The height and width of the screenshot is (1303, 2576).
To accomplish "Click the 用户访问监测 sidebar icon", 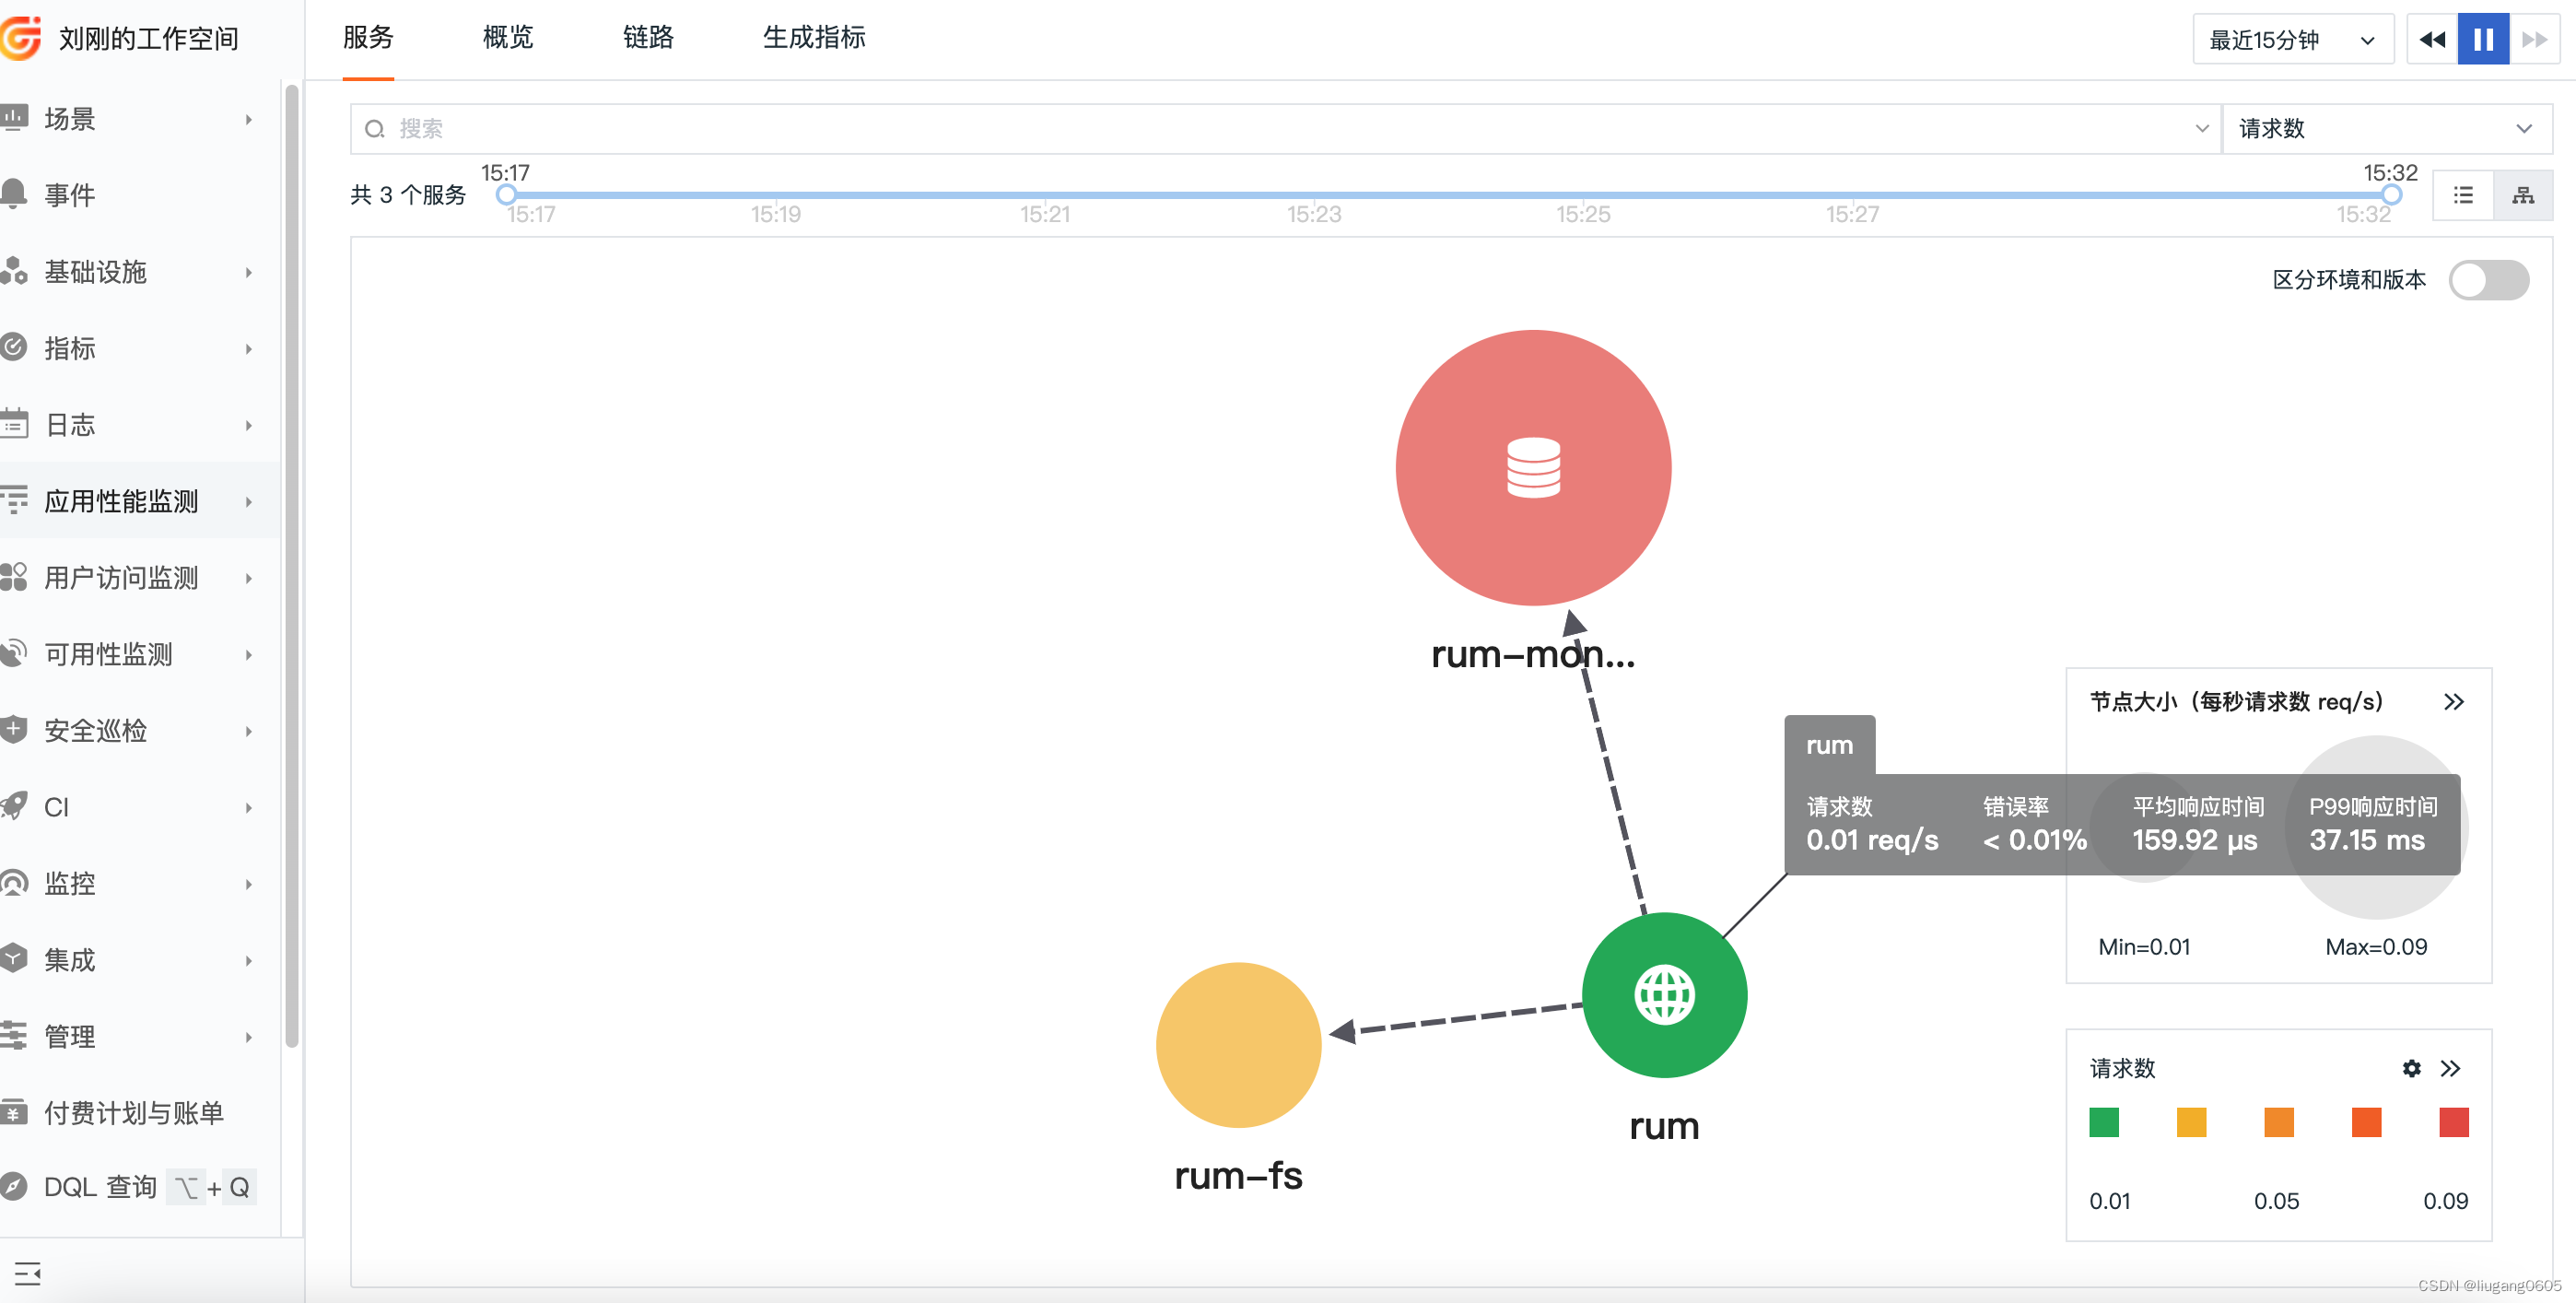I will click(x=14, y=577).
